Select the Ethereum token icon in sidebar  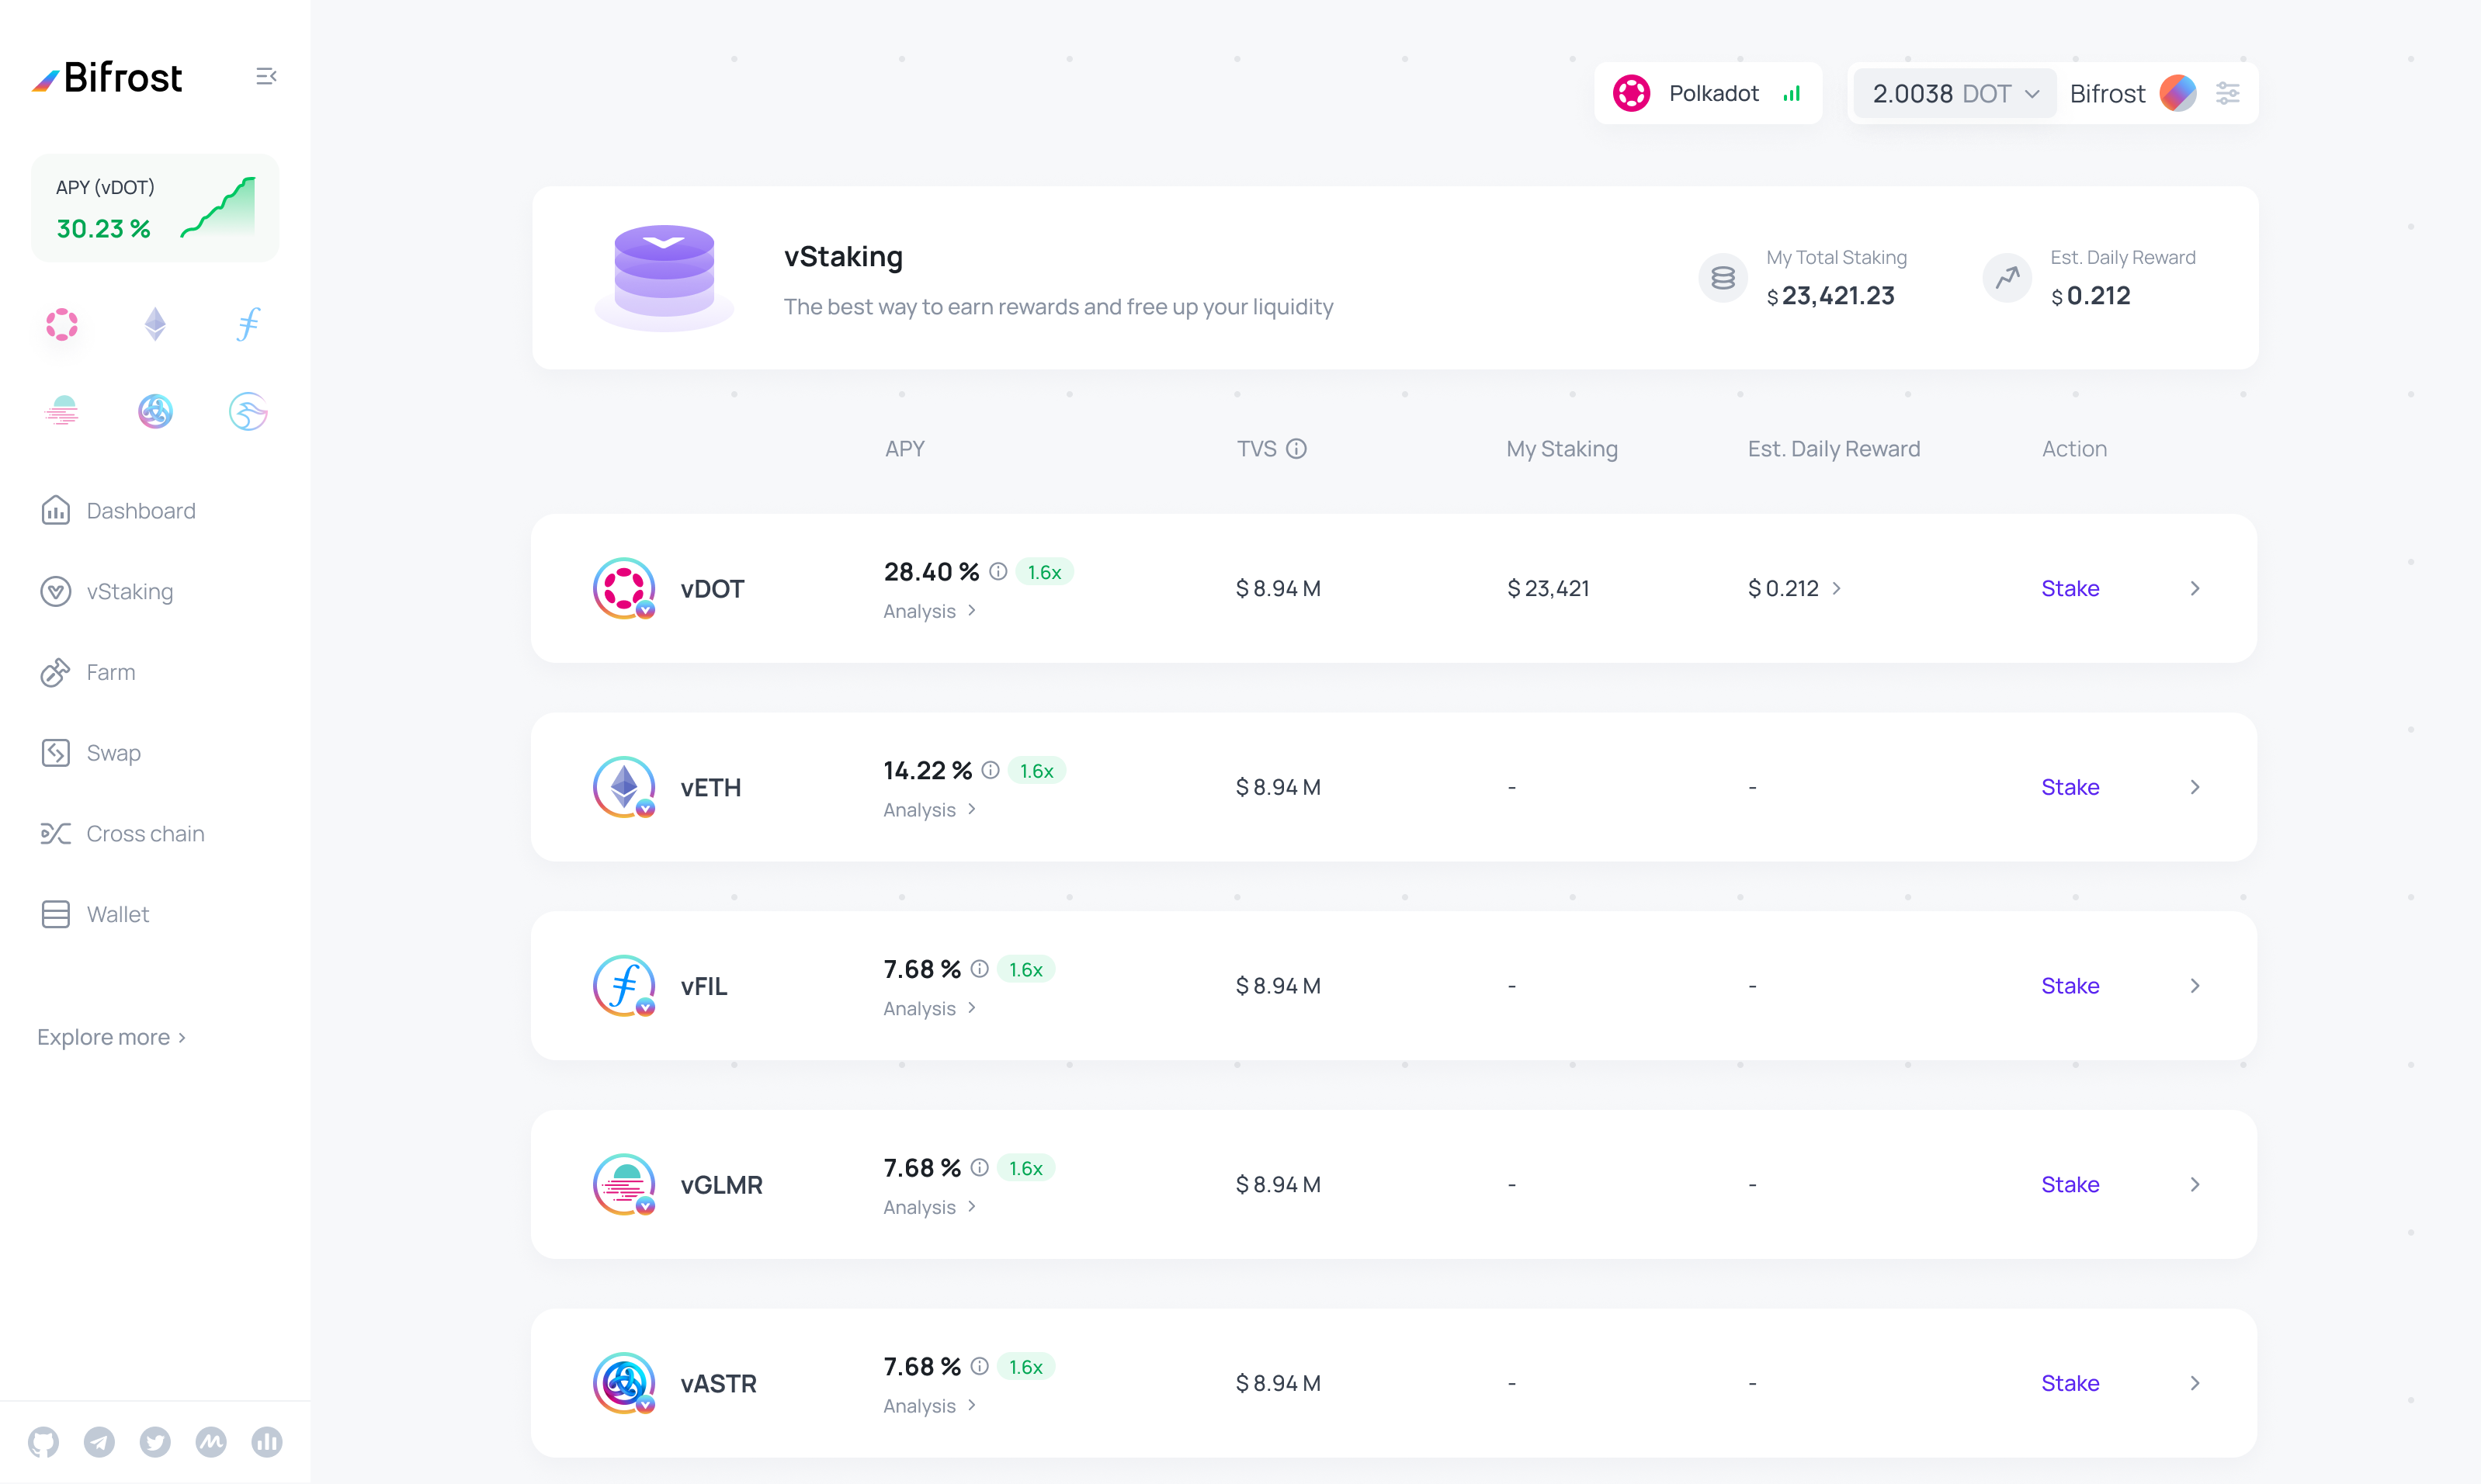tap(155, 324)
